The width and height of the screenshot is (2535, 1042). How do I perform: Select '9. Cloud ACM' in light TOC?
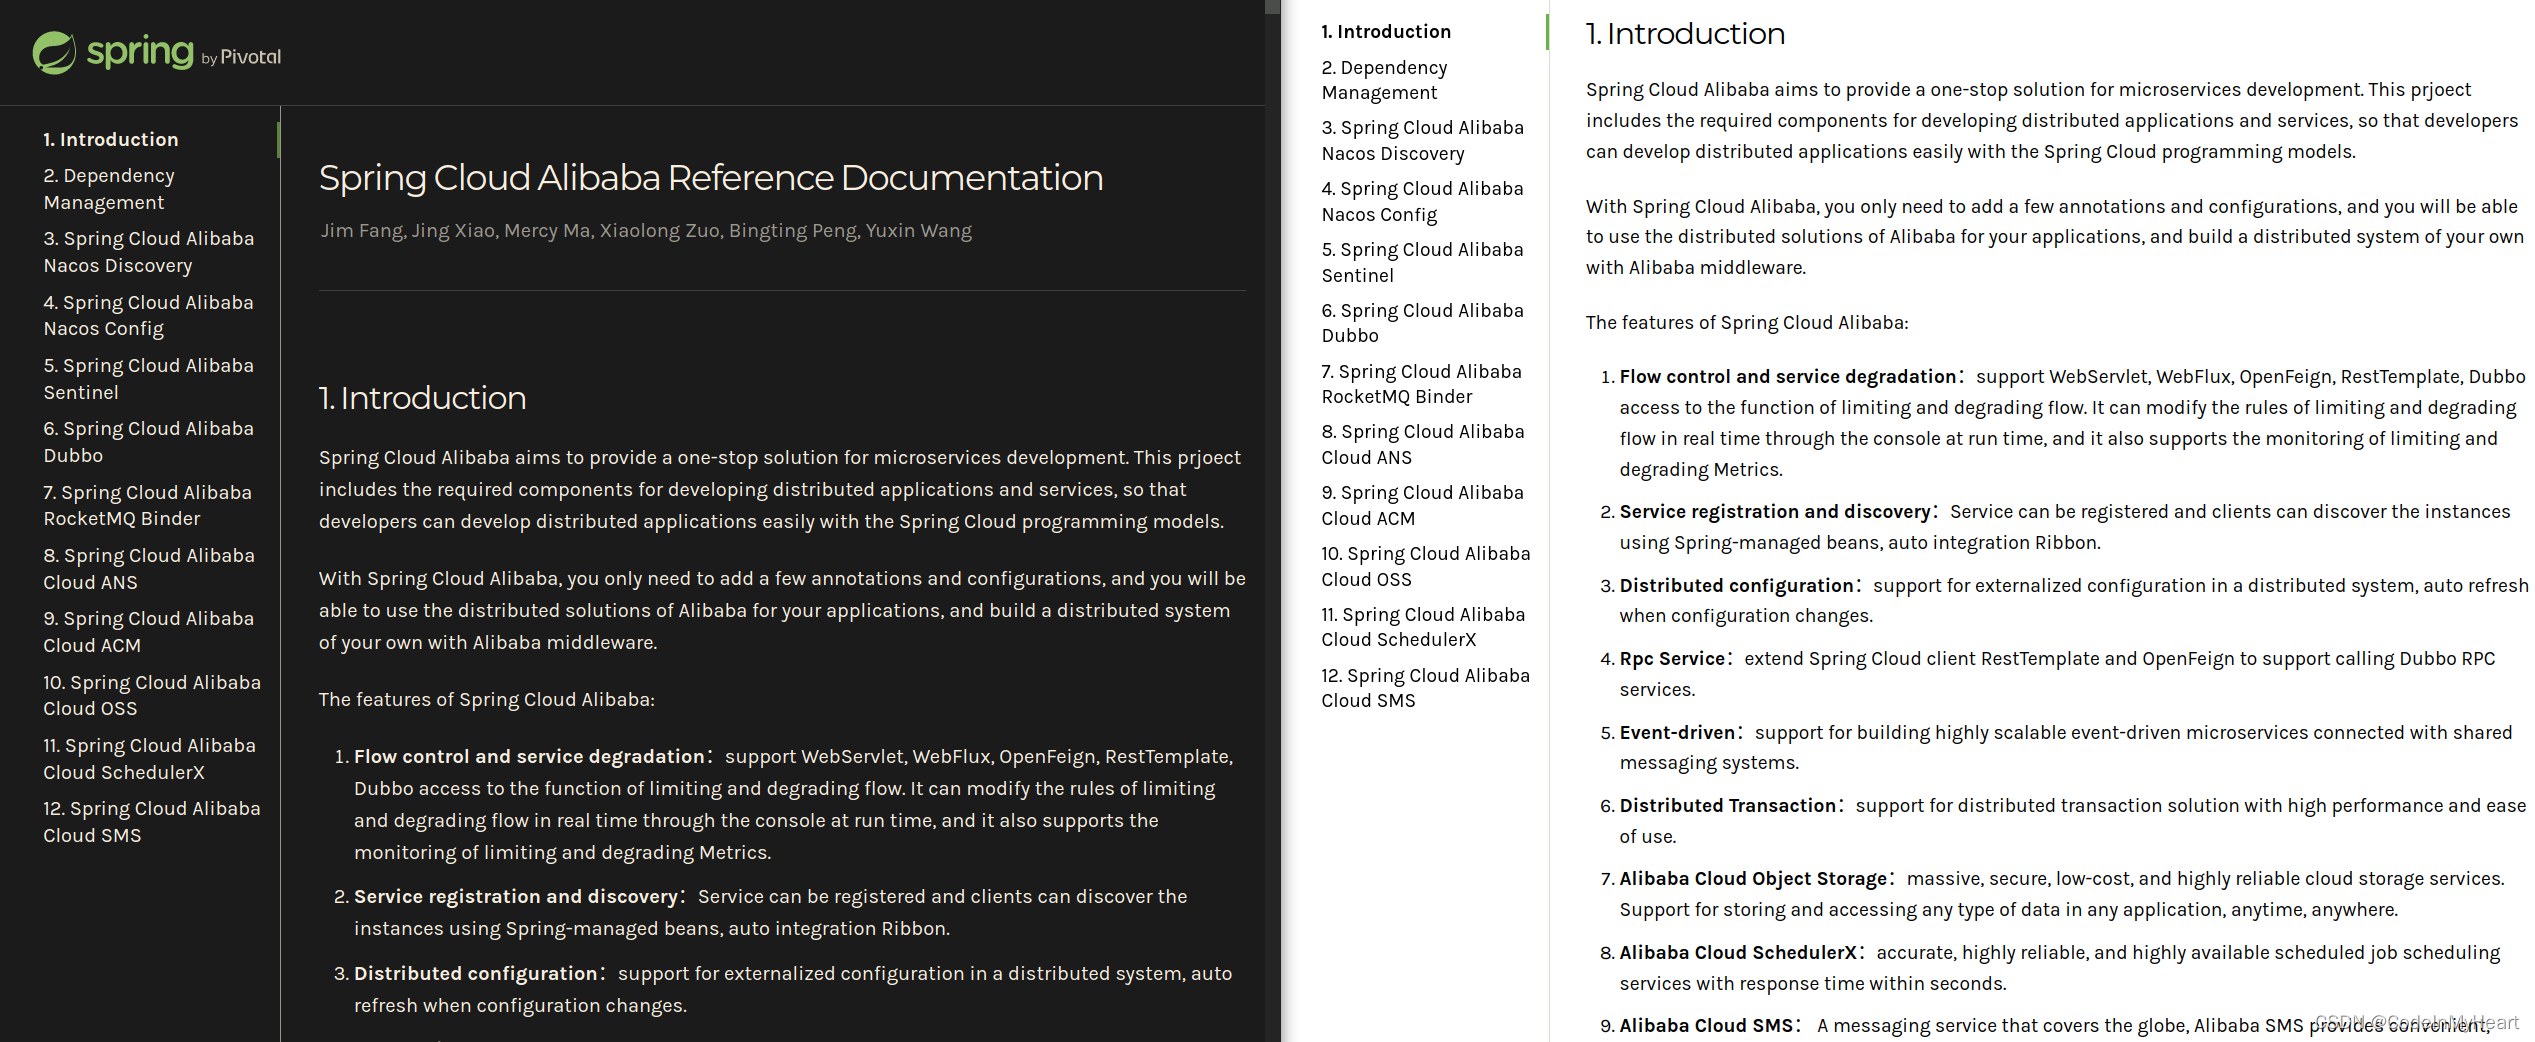[1422, 505]
